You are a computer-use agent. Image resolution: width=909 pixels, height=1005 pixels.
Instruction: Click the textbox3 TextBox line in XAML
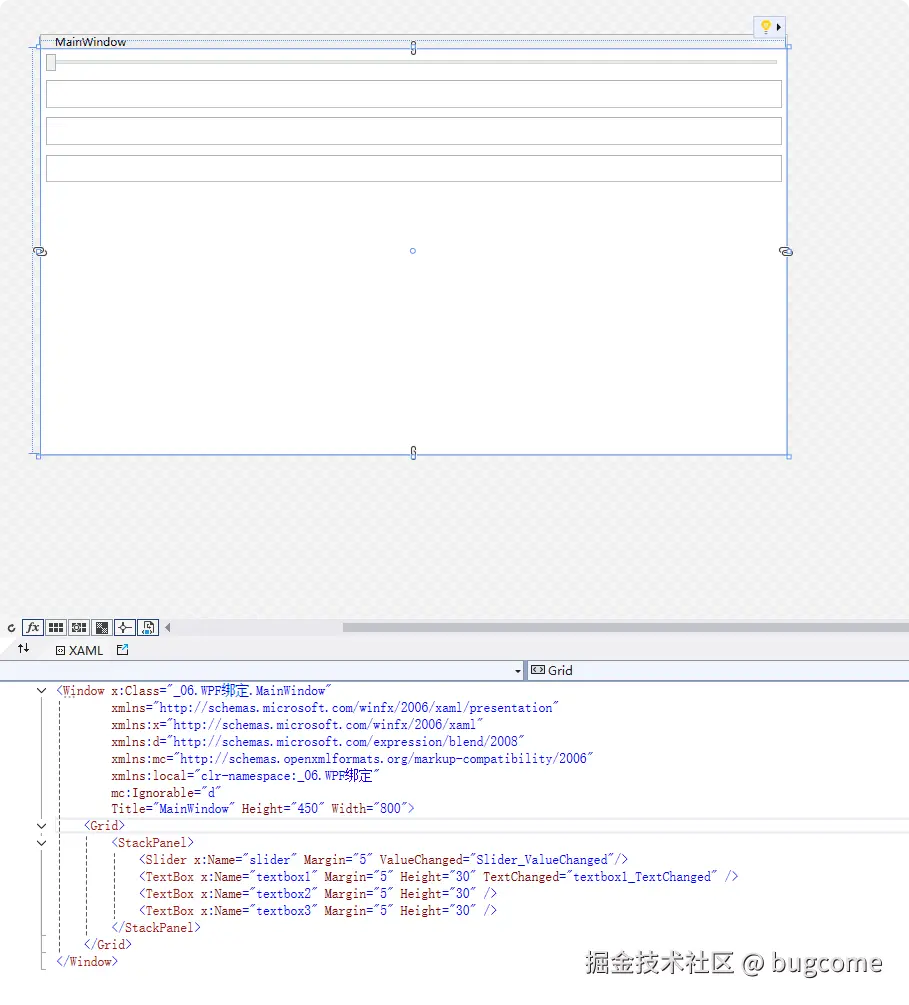(x=318, y=911)
